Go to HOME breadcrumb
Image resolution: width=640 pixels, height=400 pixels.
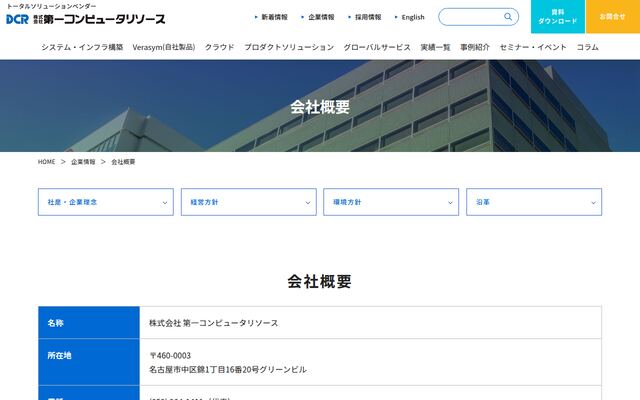pyautogui.click(x=47, y=162)
